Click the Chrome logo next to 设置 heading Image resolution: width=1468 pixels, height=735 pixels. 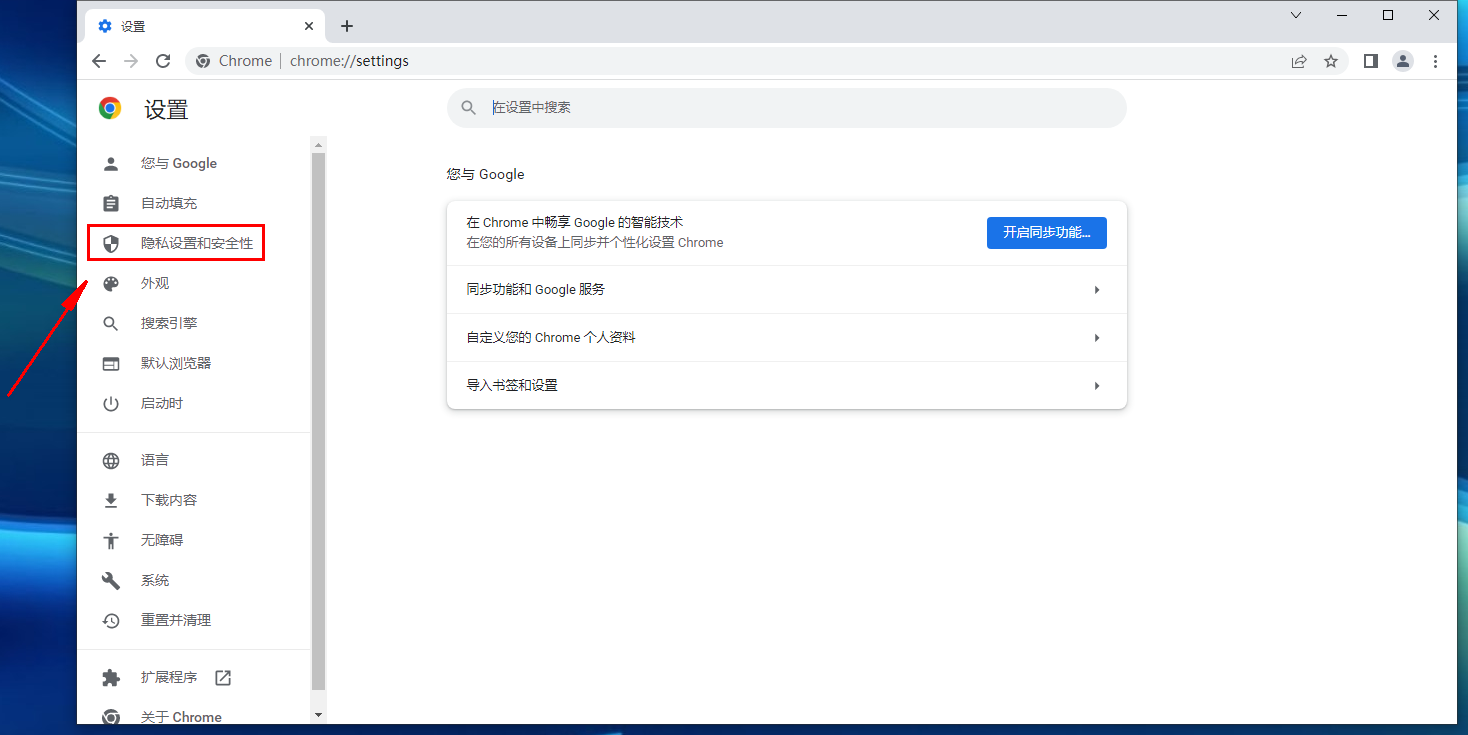pos(110,109)
